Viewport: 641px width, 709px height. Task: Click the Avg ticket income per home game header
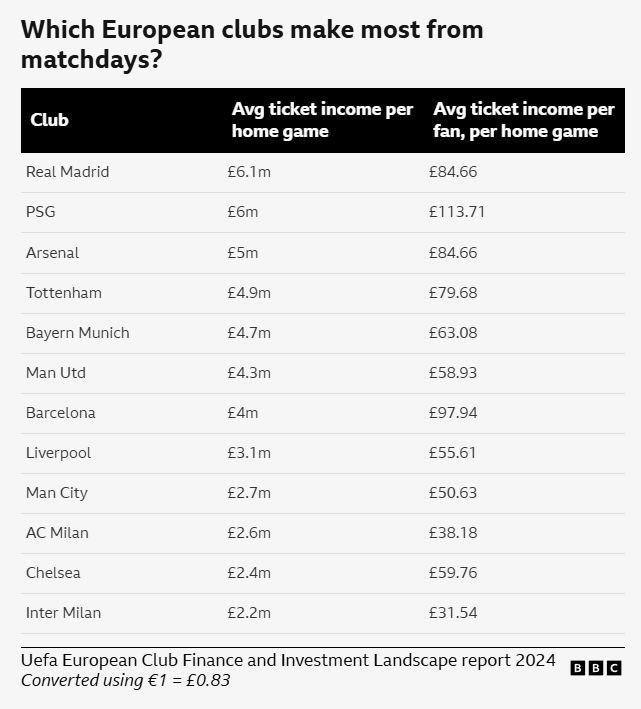(322, 120)
